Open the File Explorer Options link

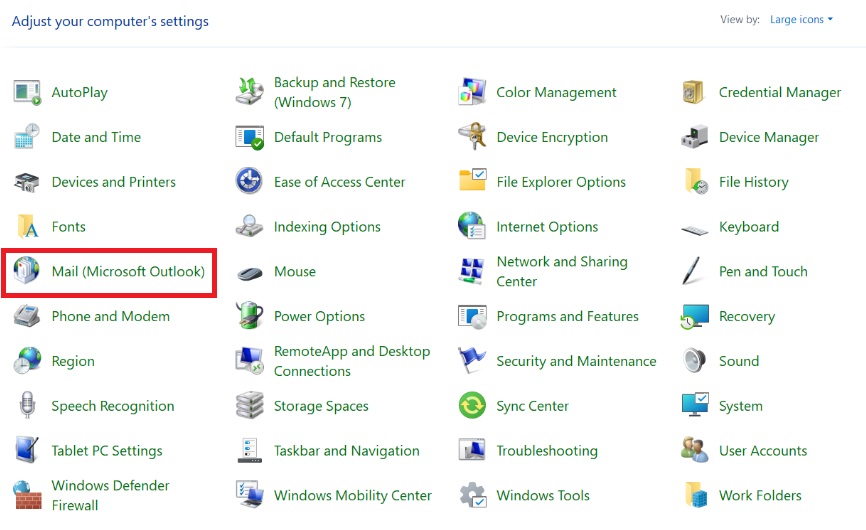(560, 183)
